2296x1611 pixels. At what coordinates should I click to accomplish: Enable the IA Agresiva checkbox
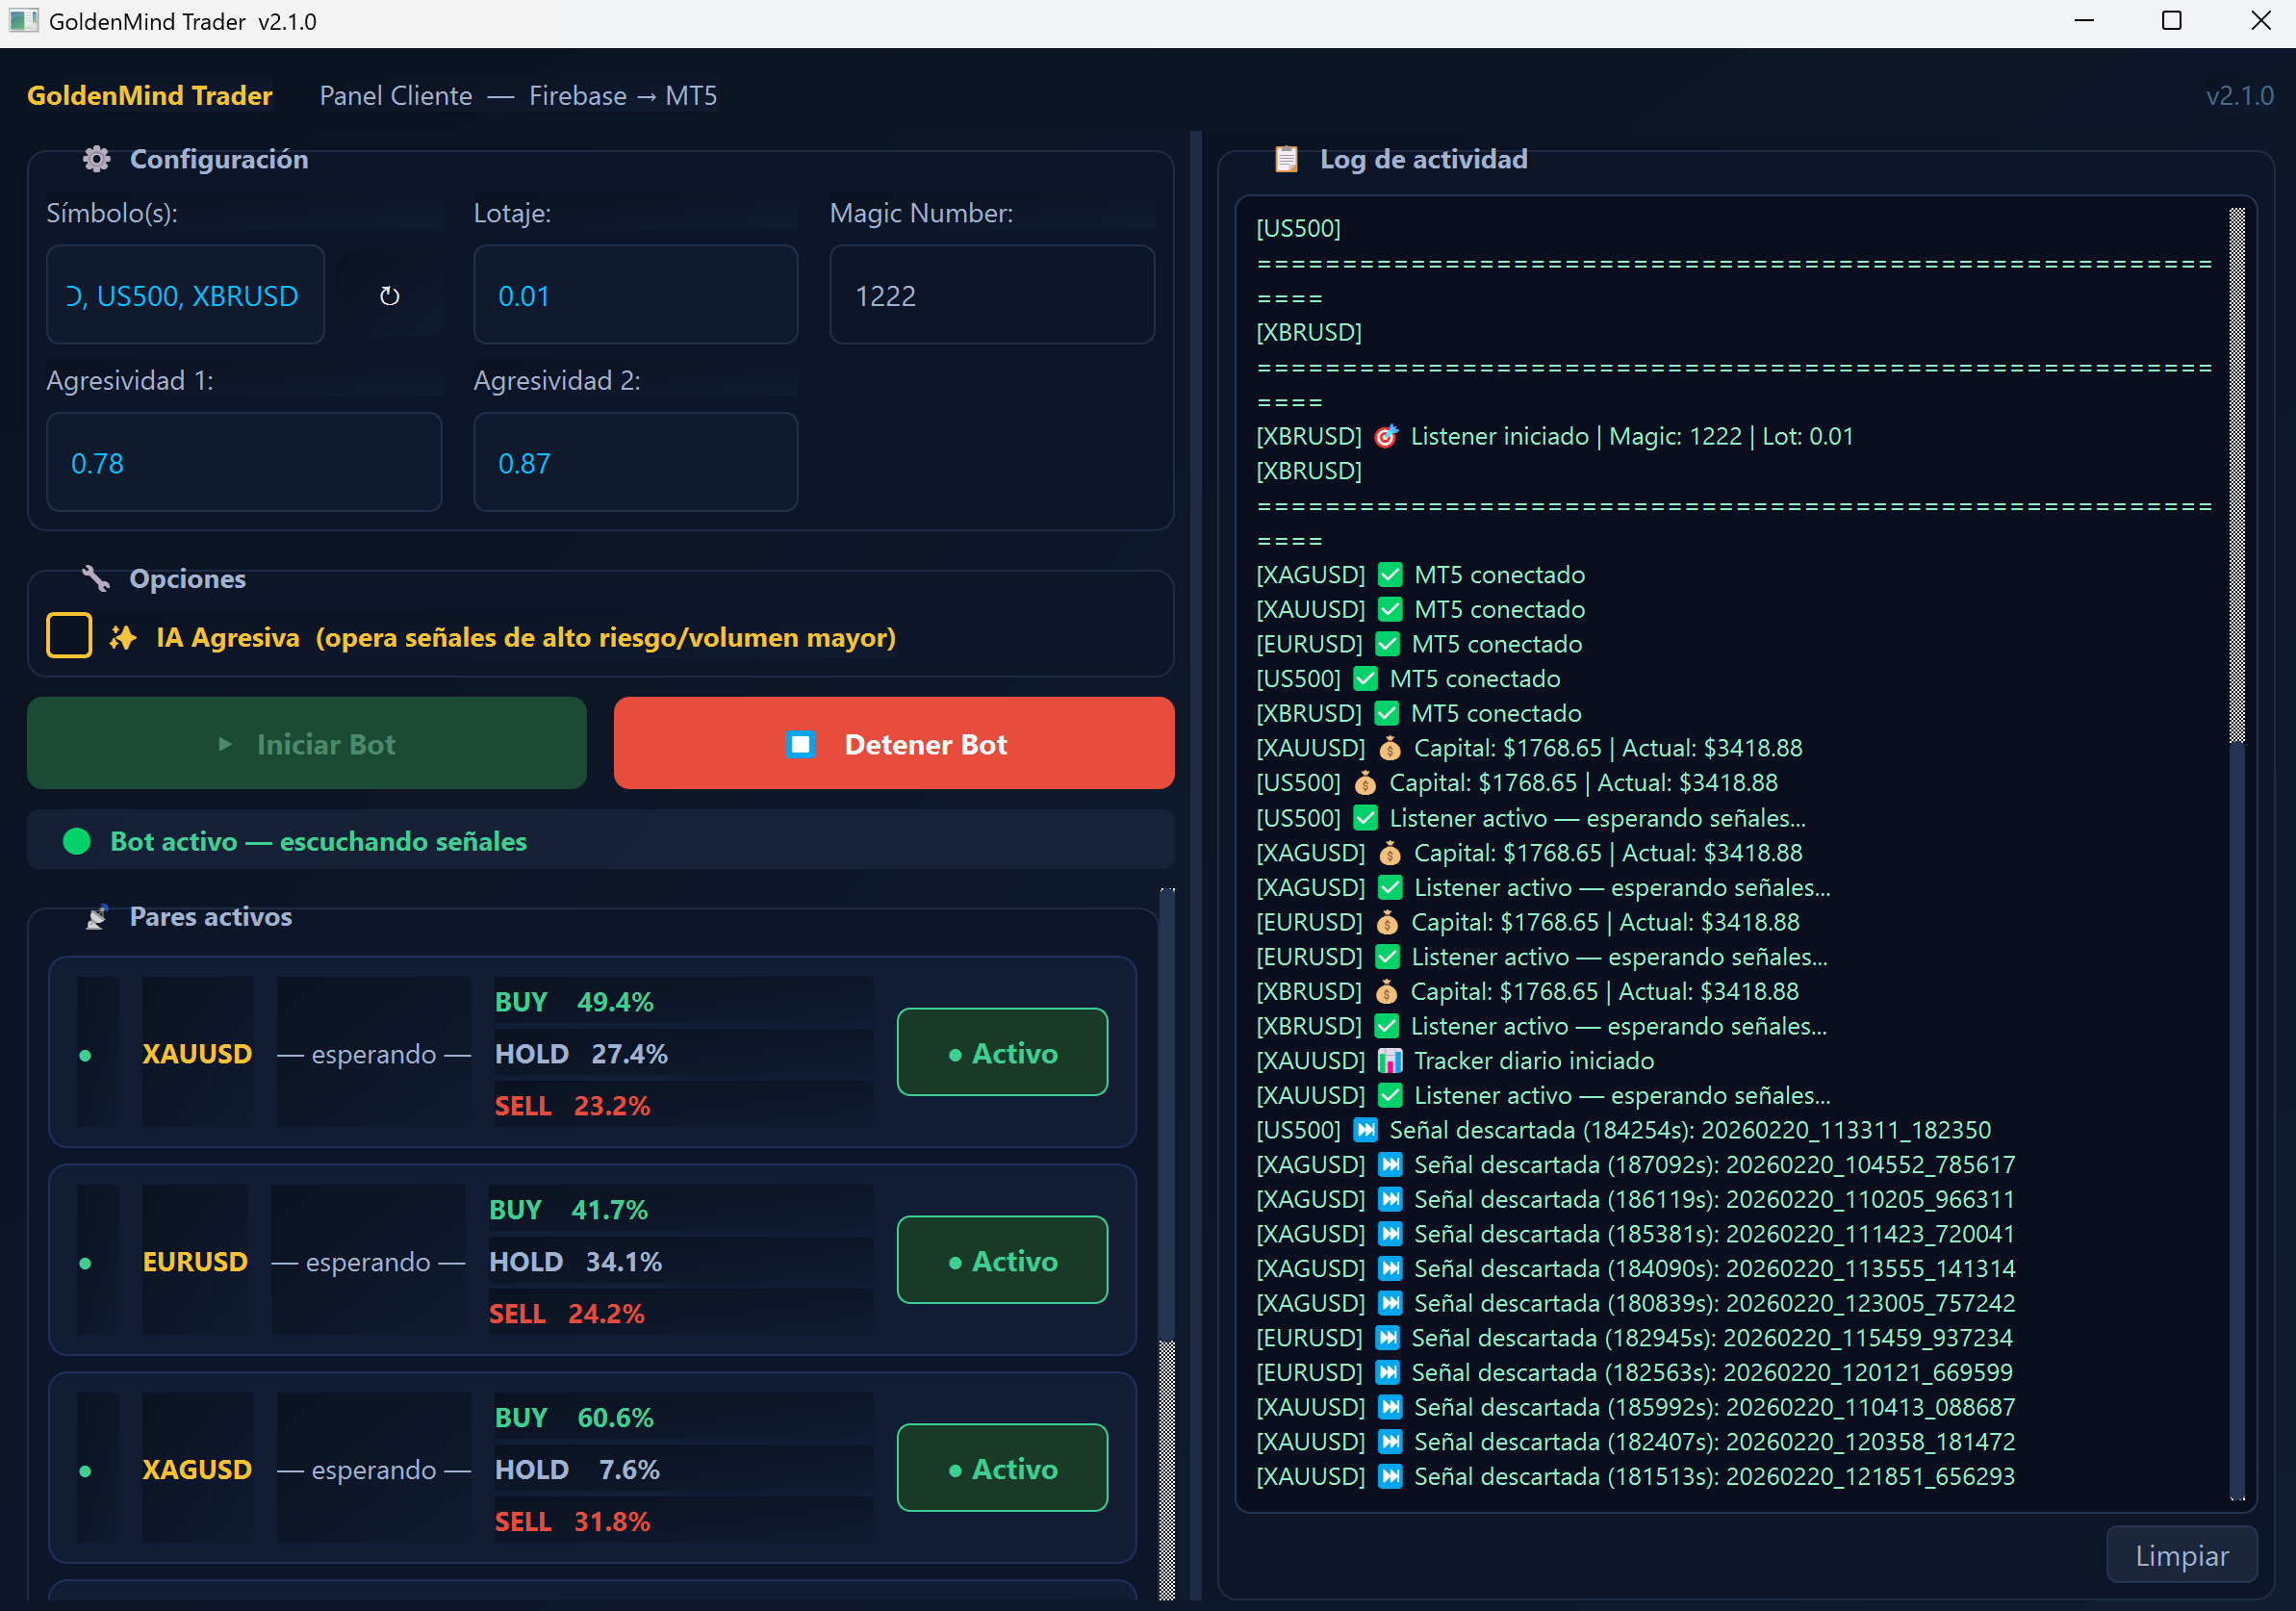click(x=69, y=636)
